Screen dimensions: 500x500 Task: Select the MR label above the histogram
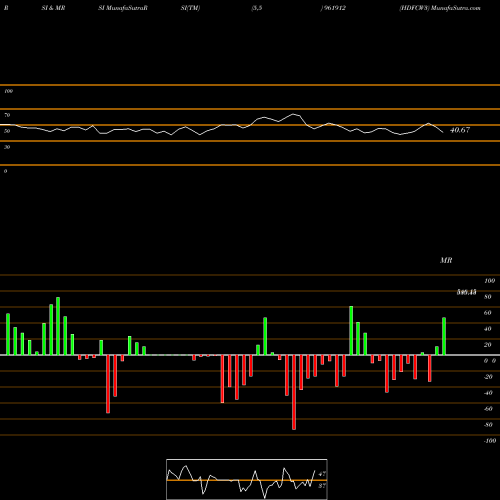pyautogui.click(x=446, y=260)
